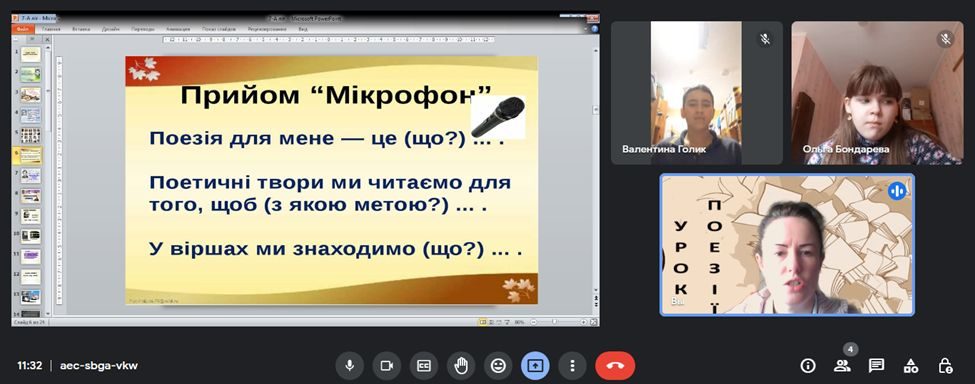
Task: Show the participants people panel
Action: pyautogui.click(x=842, y=365)
